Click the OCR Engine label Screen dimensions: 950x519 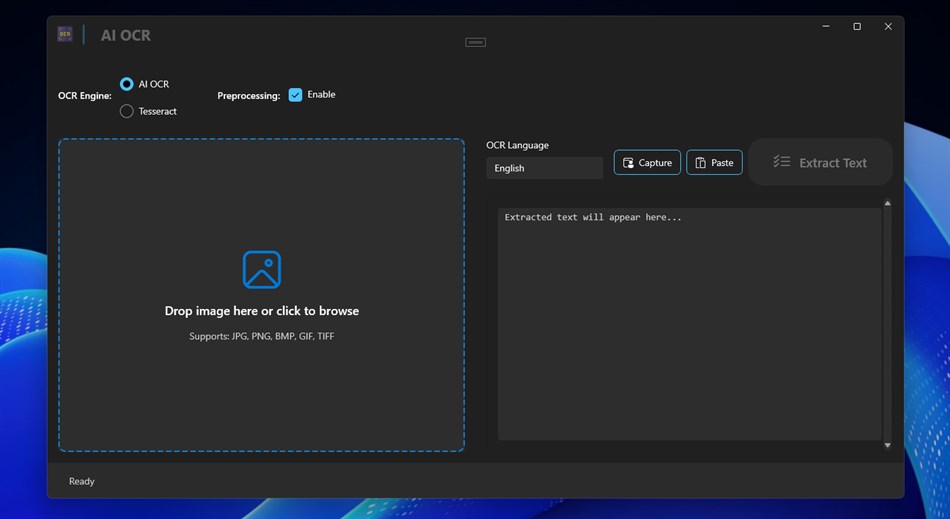pyautogui.click(x=85, y=96)
